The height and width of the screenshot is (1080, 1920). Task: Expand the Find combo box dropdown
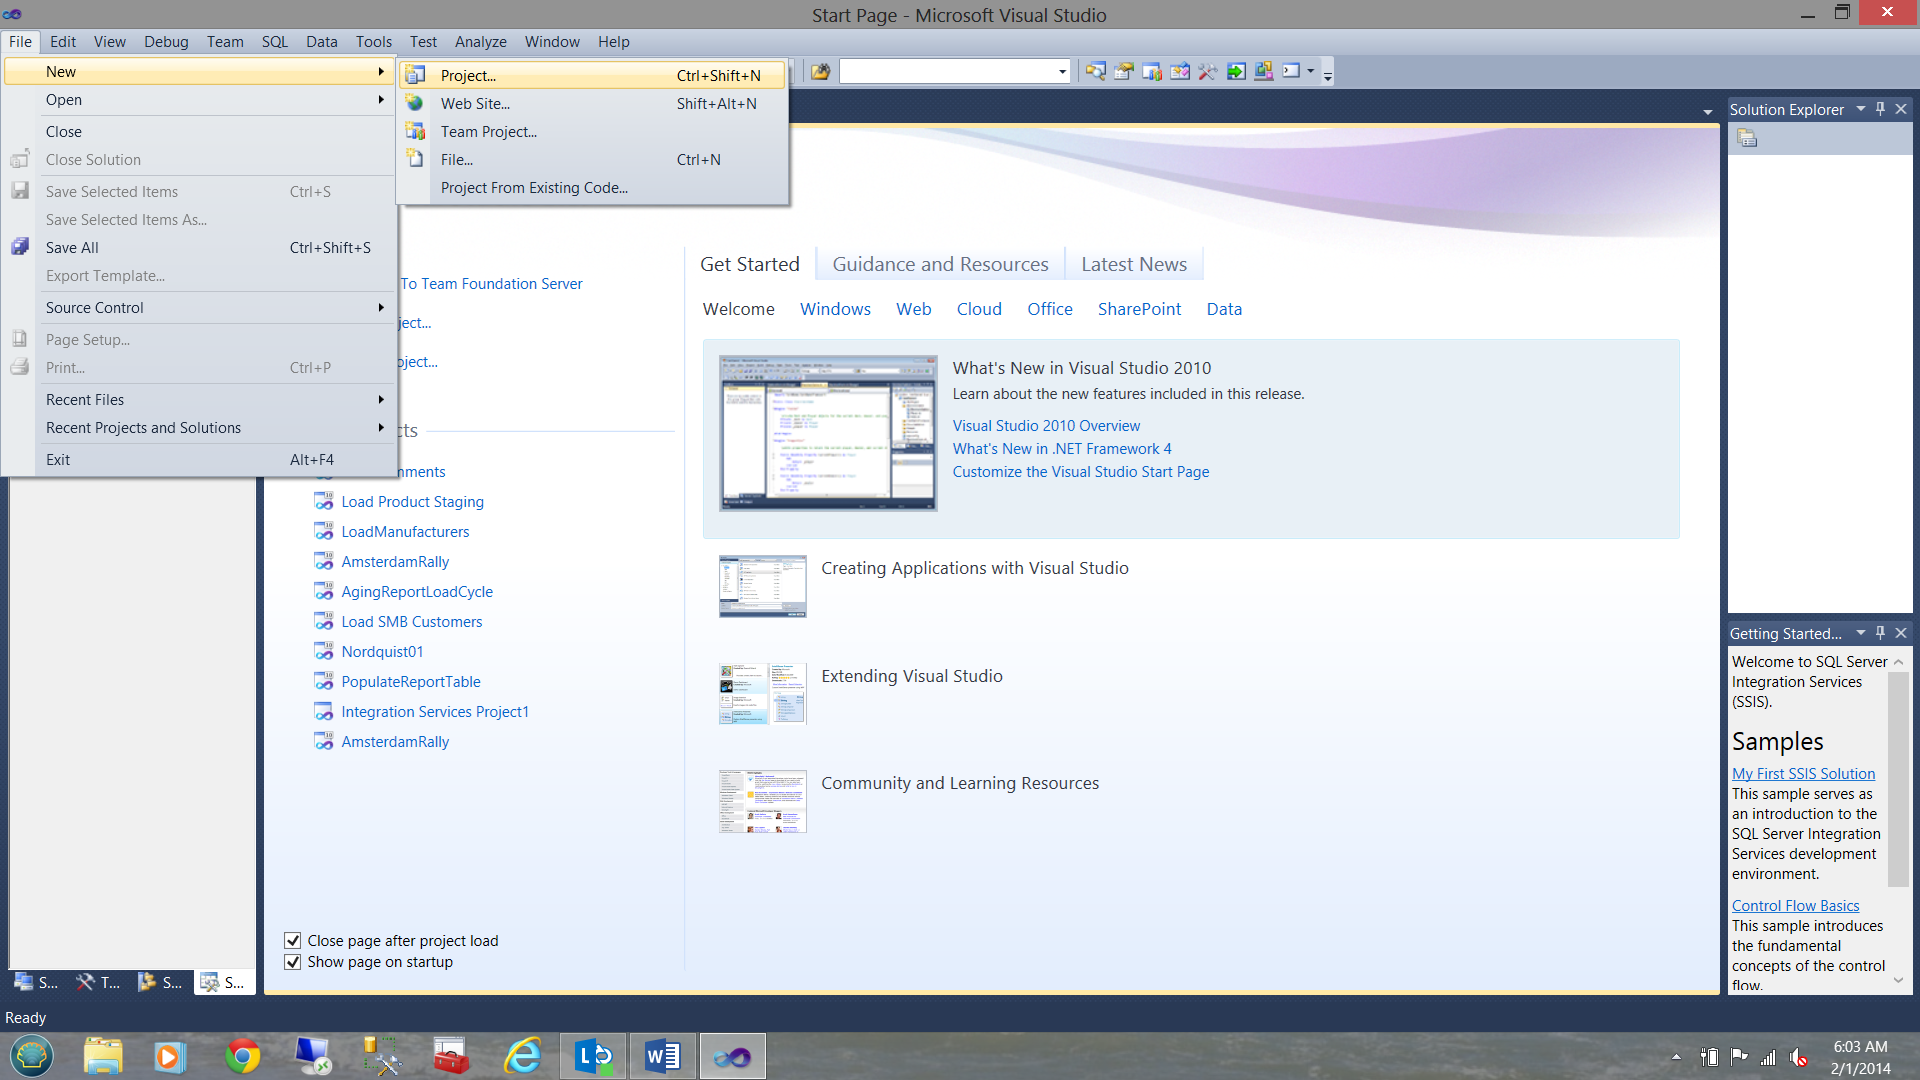pos(1062,71)
